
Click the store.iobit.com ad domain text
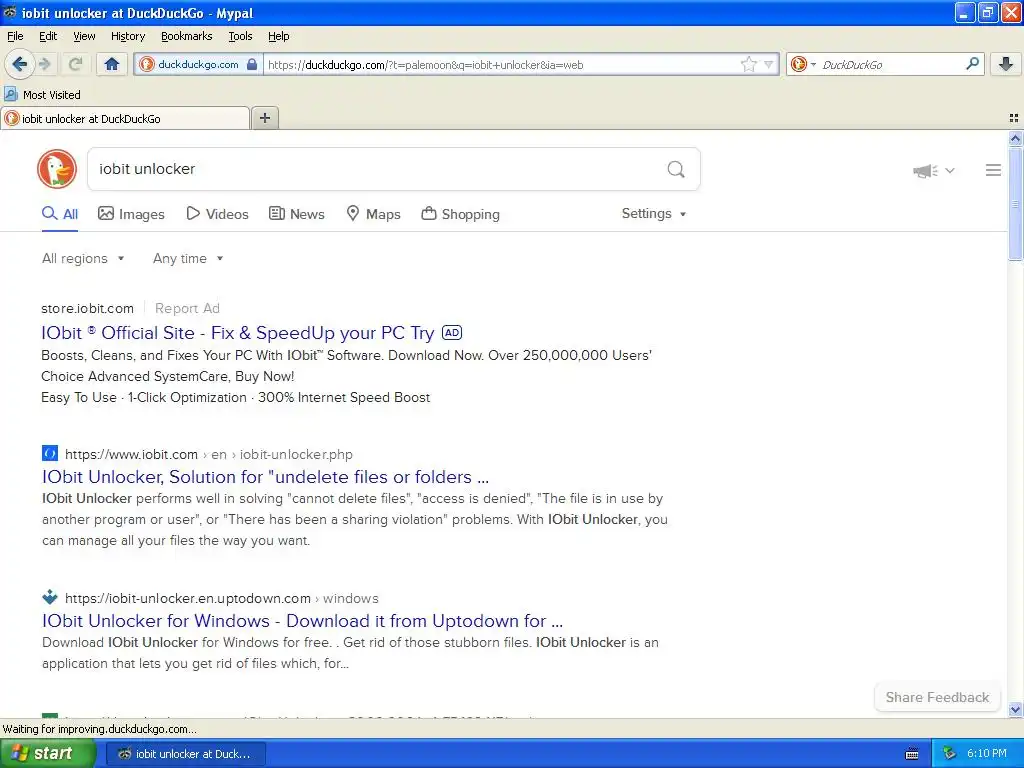[x=88, y=308]
